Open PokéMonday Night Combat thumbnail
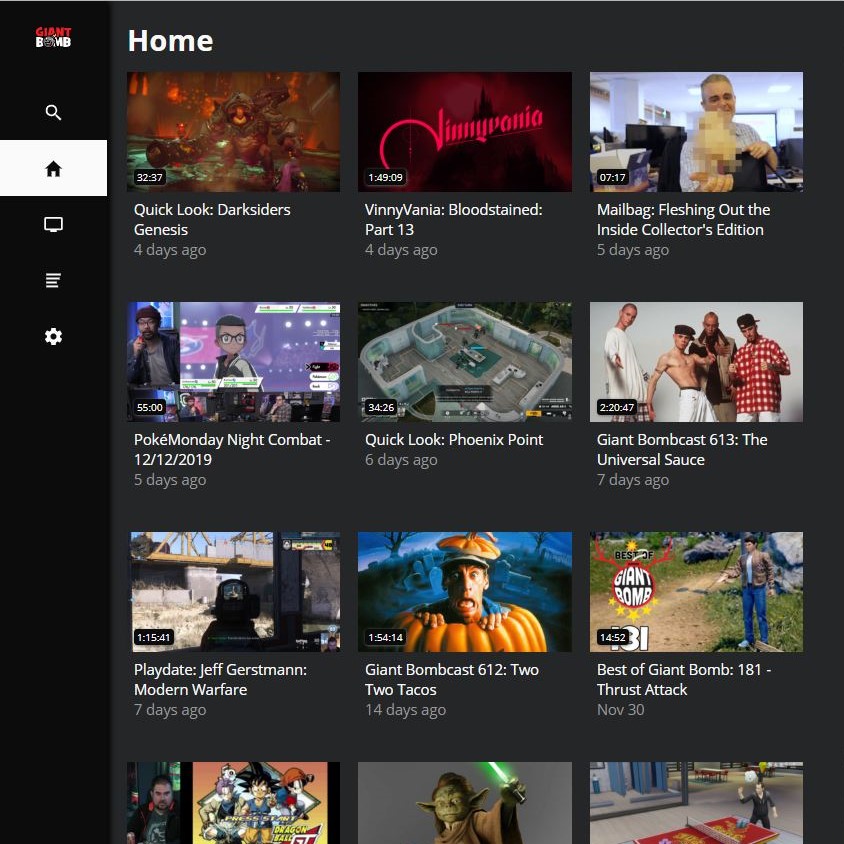The width and height of the screenshot is (844, 844). (x=234, y=362)
